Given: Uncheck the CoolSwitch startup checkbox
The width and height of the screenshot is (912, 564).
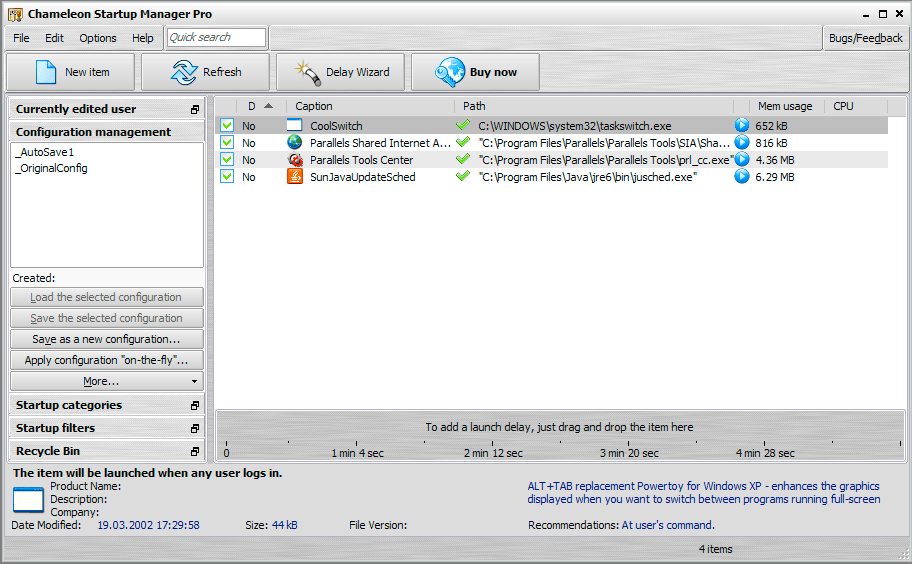Looking at the screenshot, I should [227, 126].
